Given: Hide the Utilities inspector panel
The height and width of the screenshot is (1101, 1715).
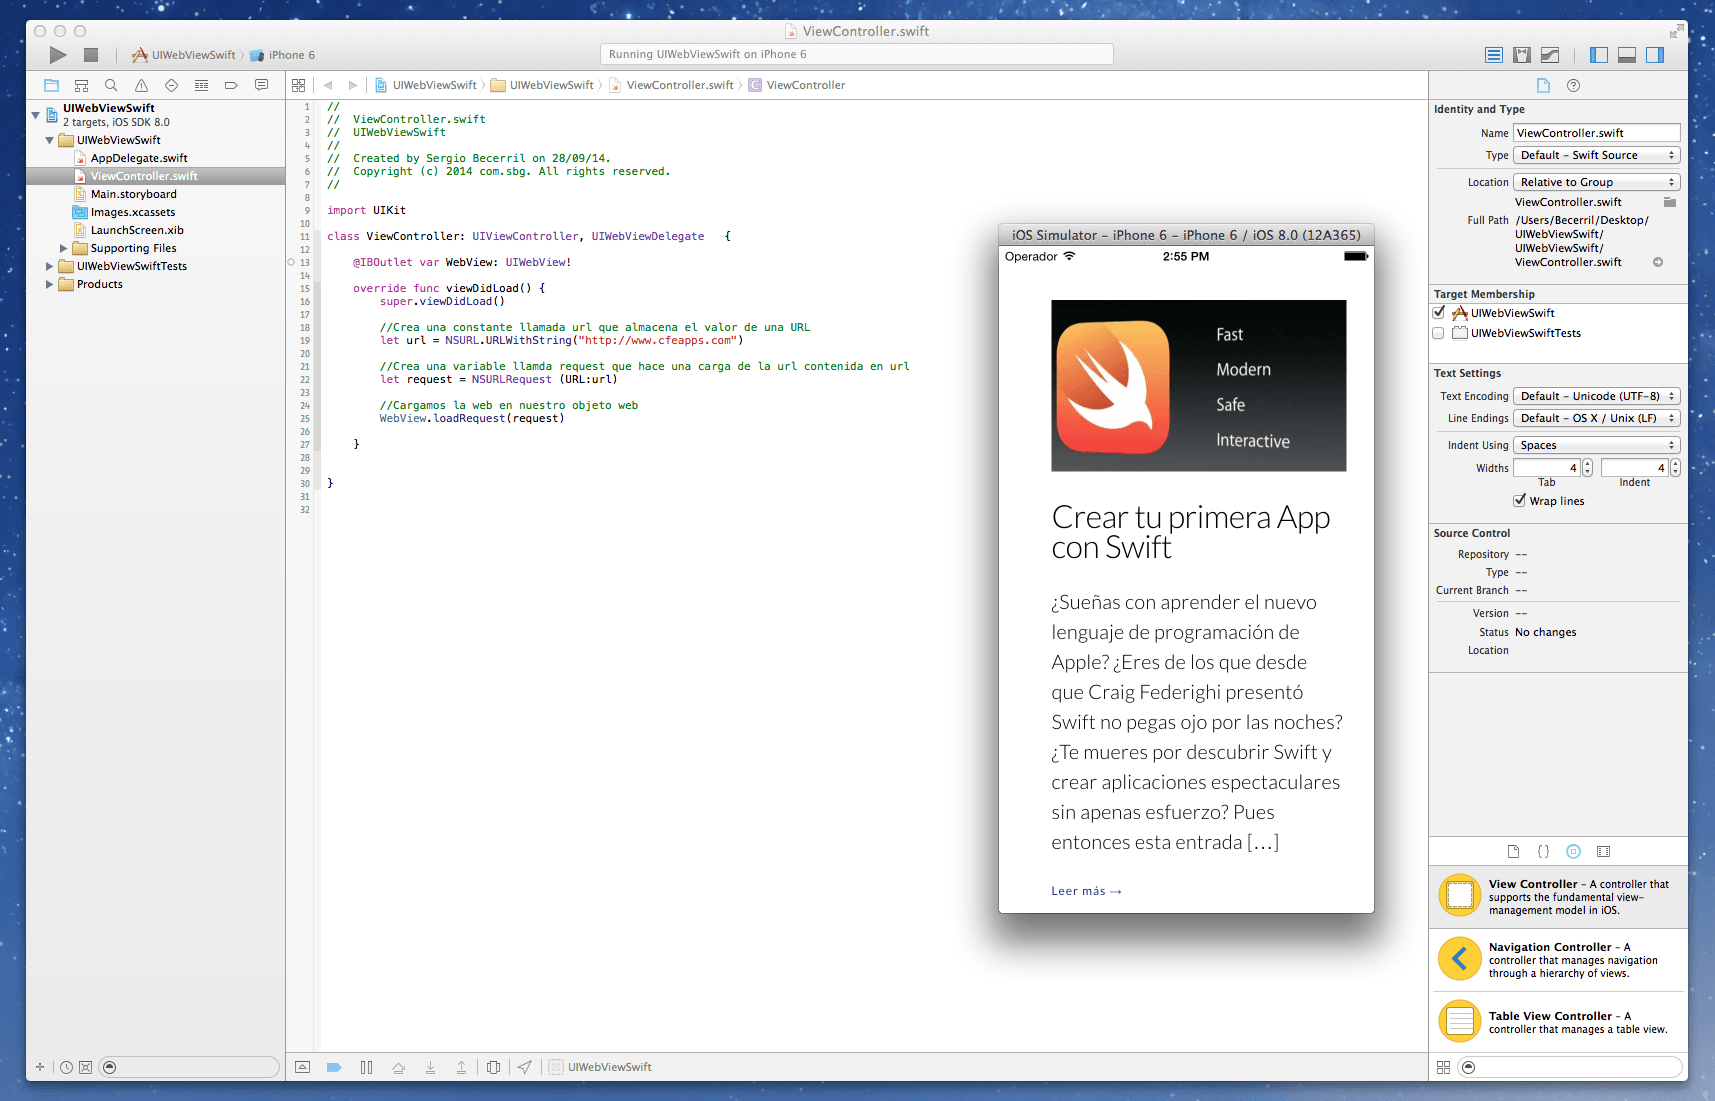Looking at the screenshot, I should [x=1654, y=55].
